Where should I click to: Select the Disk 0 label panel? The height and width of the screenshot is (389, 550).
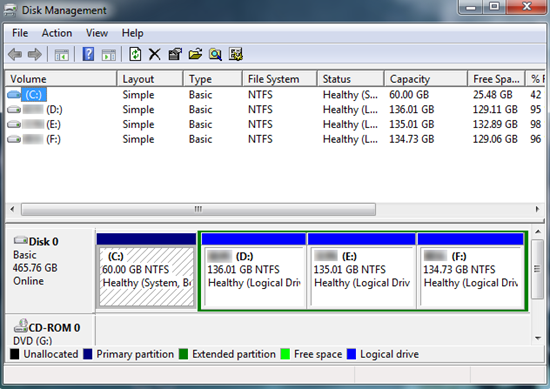point(50,270)
